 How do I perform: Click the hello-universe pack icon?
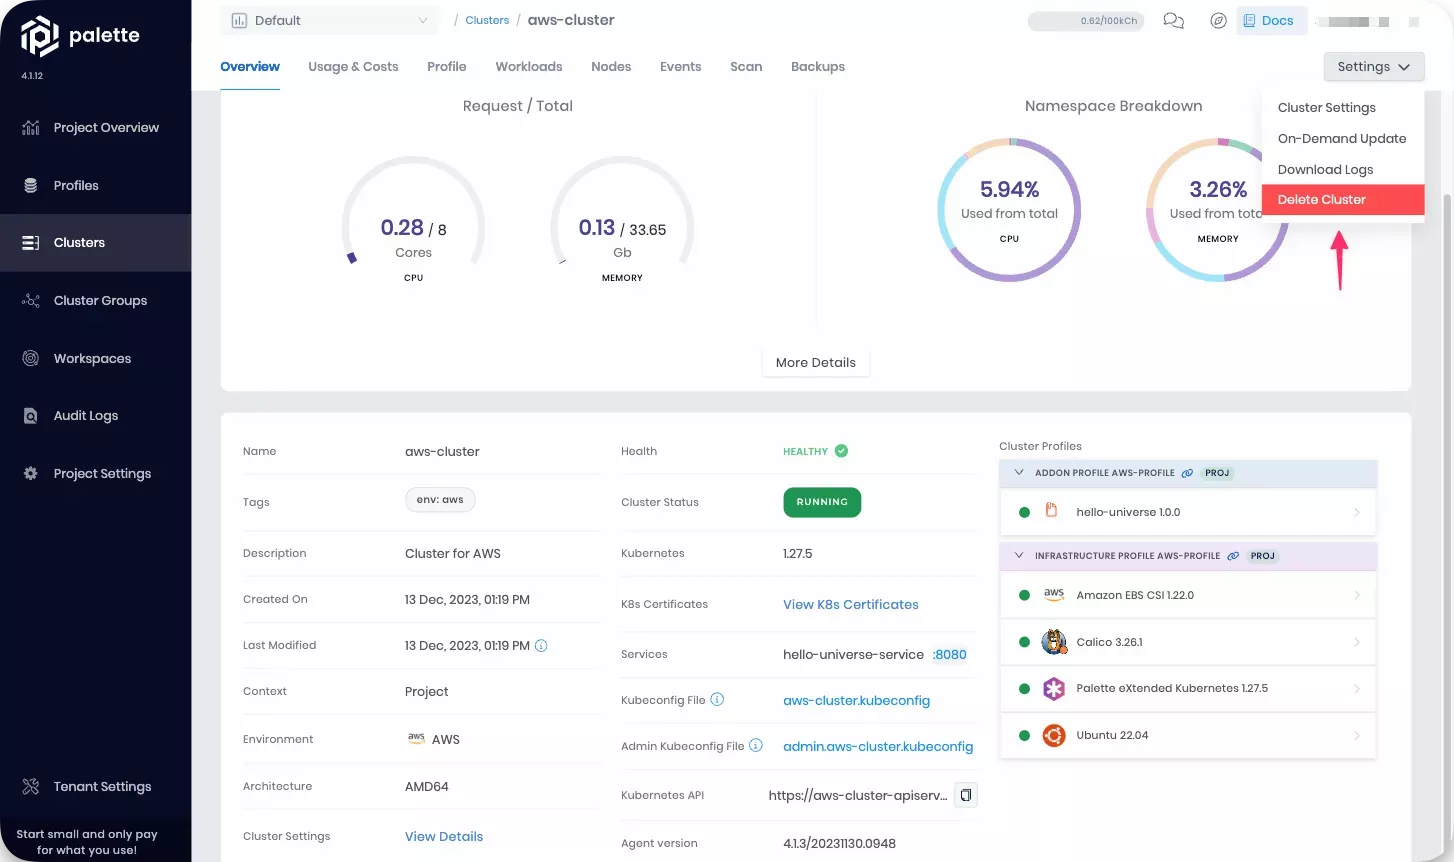[x=1051, y=511]
